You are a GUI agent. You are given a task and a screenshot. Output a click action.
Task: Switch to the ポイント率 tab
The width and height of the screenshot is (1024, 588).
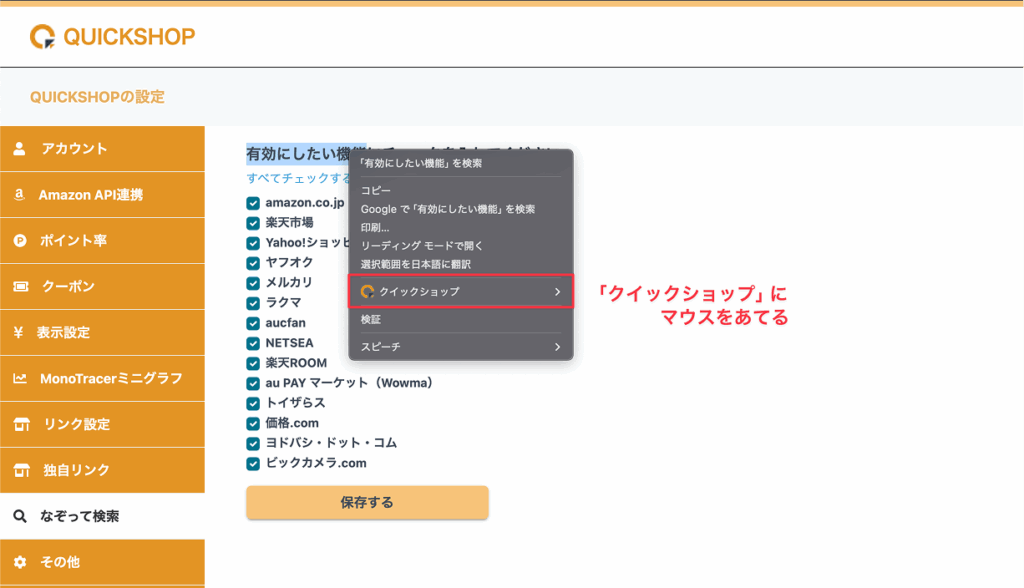pyautogui.click(x=103, y=240)
